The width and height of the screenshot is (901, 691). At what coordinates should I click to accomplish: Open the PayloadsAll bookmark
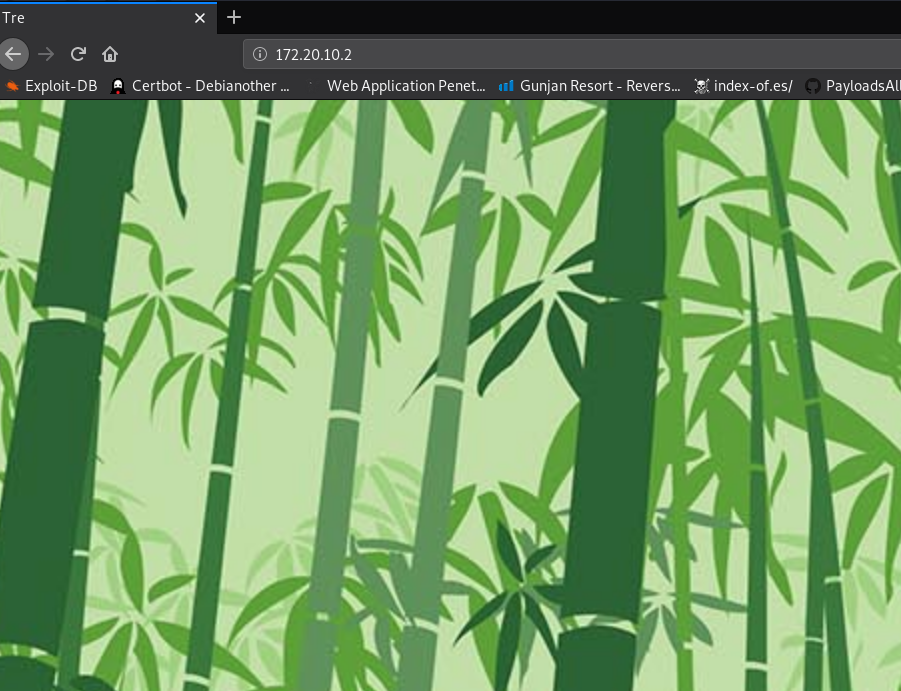pyautogui.click(x=852, y=86)
